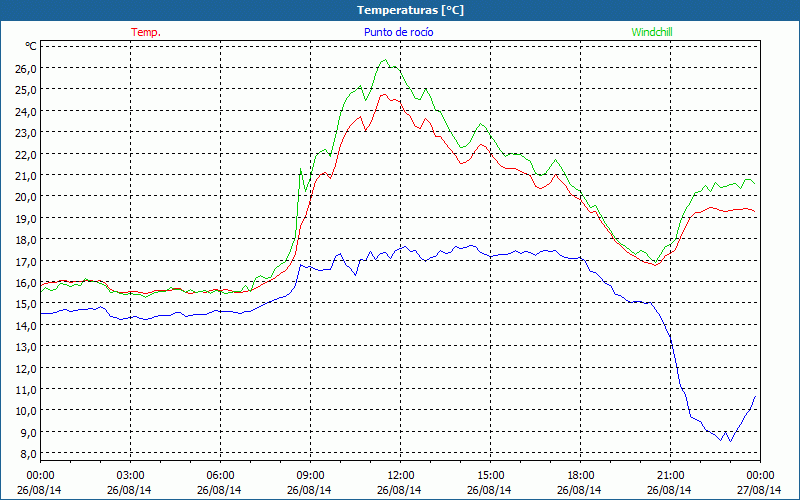Click the 10,0 y-axis value

(x=27, y=411)
